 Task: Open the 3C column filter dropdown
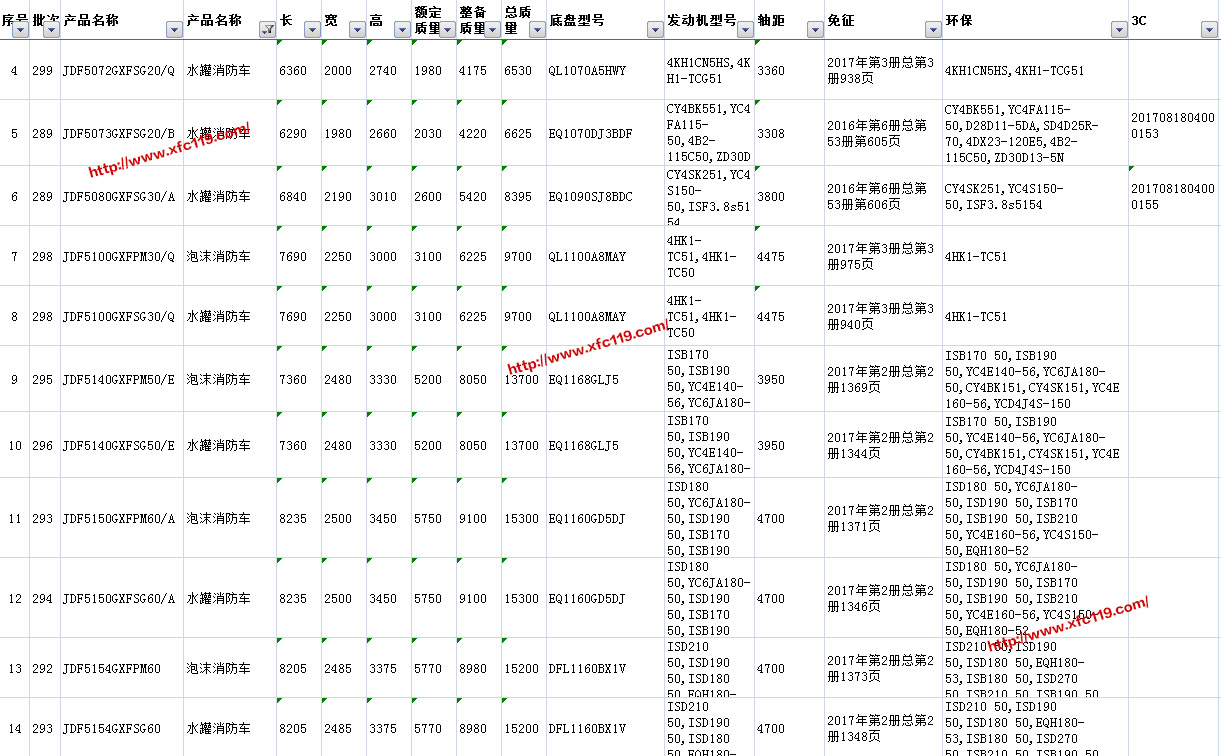(x=1208, y=30)
